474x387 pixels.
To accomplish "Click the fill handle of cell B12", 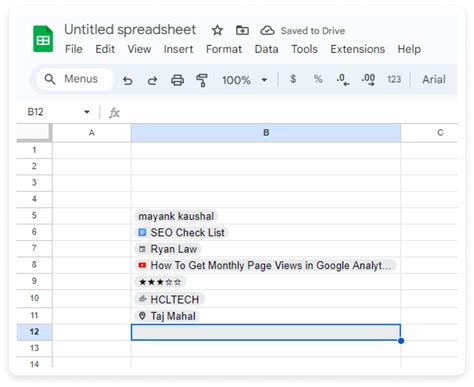I will (401, 341).
